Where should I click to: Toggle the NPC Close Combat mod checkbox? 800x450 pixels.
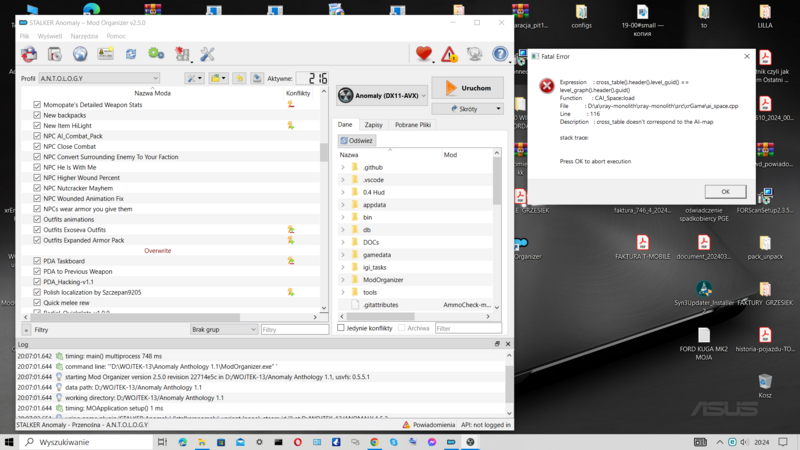tap(37, 147)
